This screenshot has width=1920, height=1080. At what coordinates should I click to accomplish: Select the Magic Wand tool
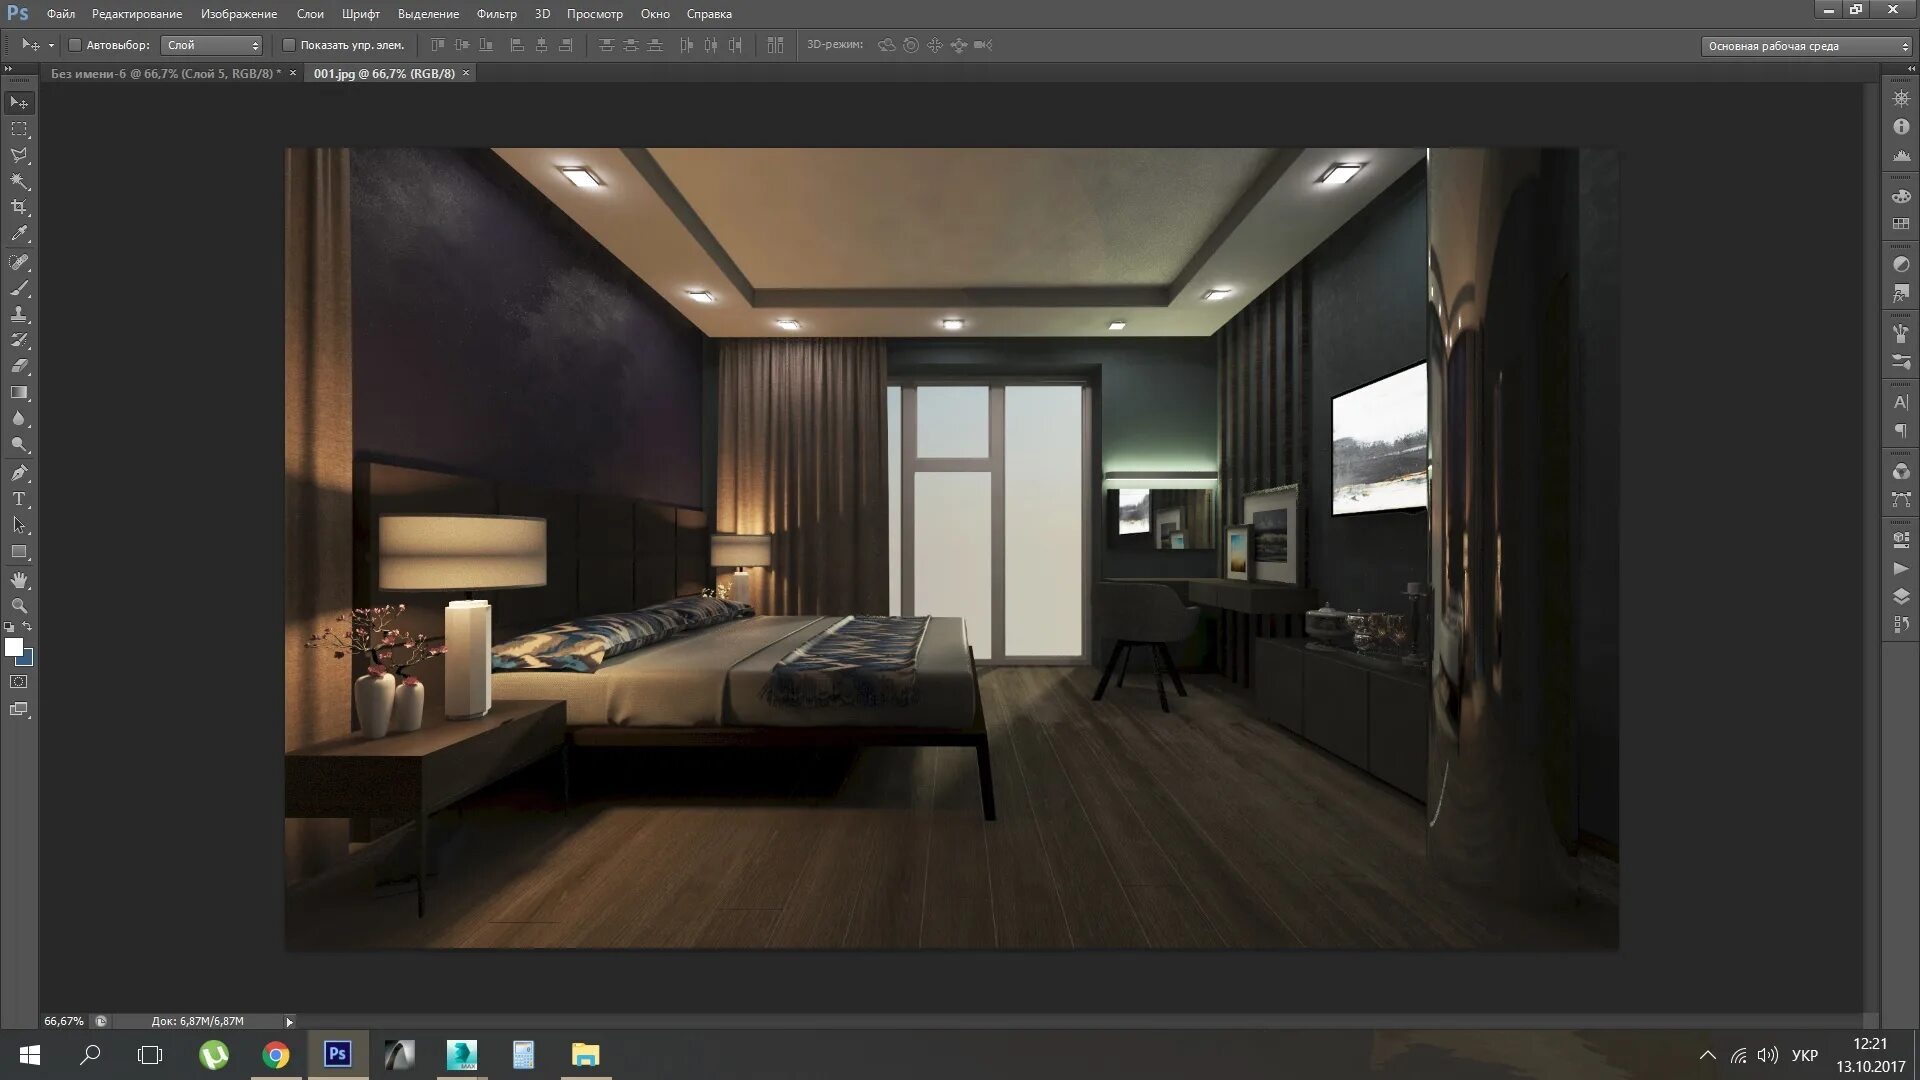coord(19,182)
